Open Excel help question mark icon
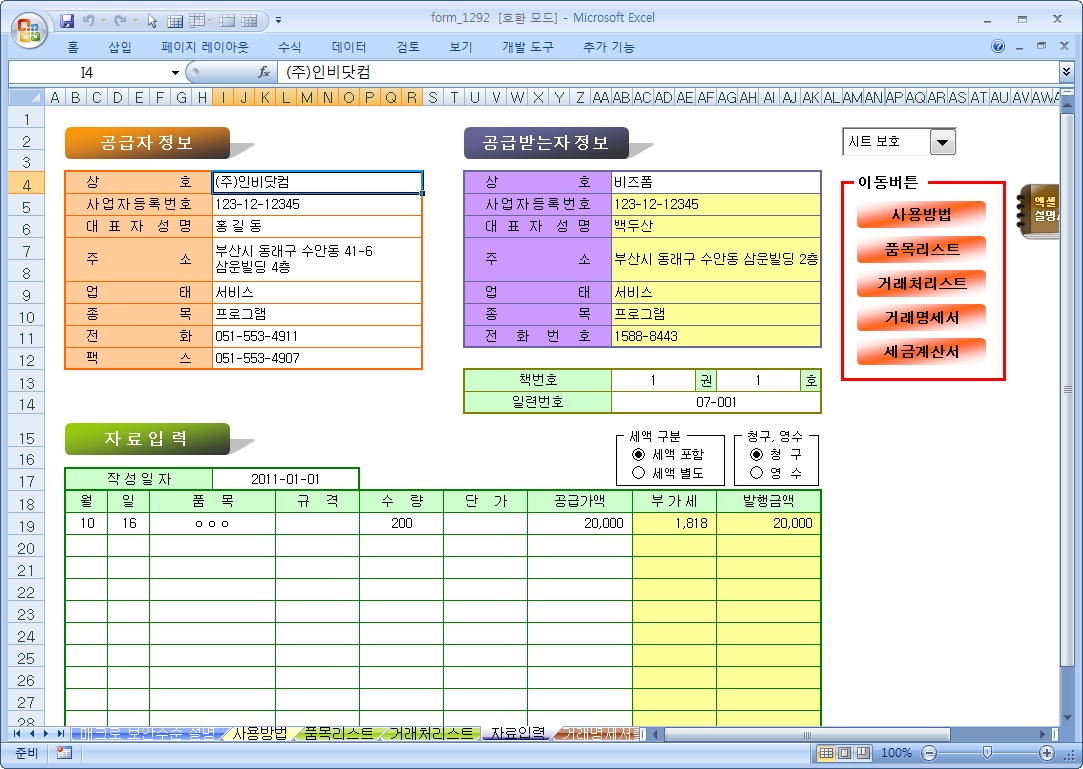The height and width of the screenshot is (769, 1083). (998, 47)
